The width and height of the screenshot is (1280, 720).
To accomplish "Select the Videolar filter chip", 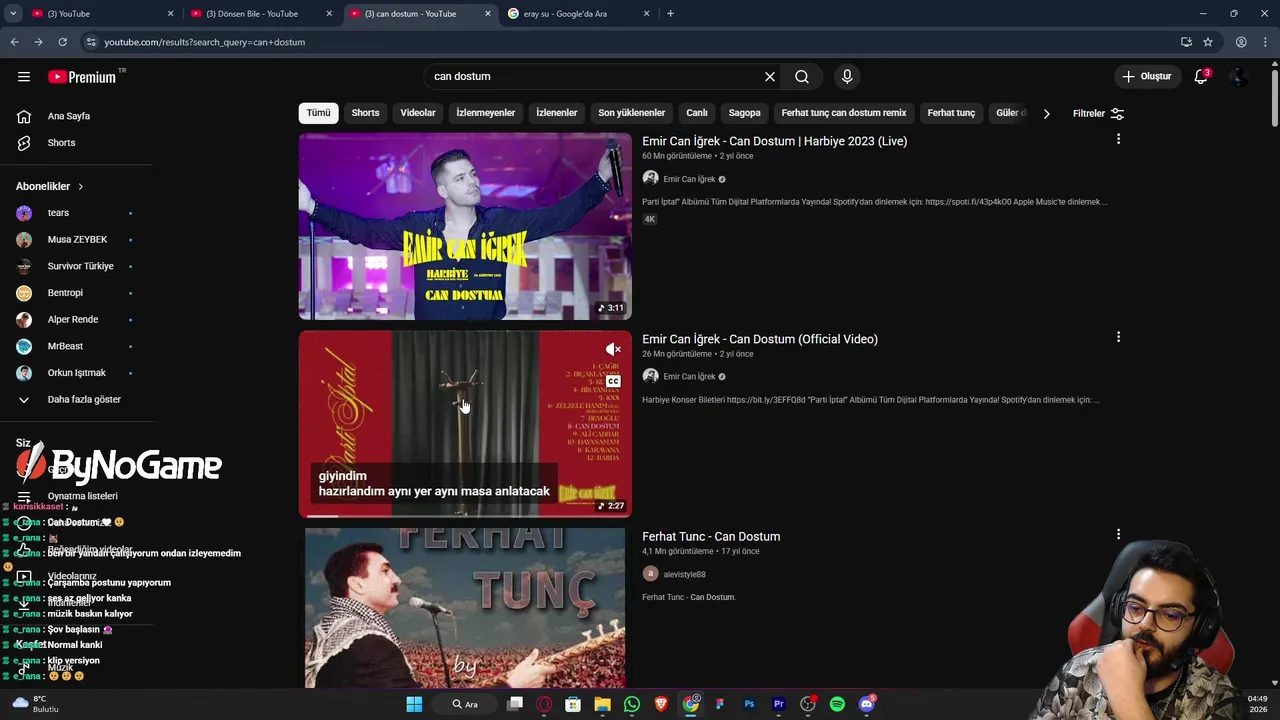I will tap(418, 113).
